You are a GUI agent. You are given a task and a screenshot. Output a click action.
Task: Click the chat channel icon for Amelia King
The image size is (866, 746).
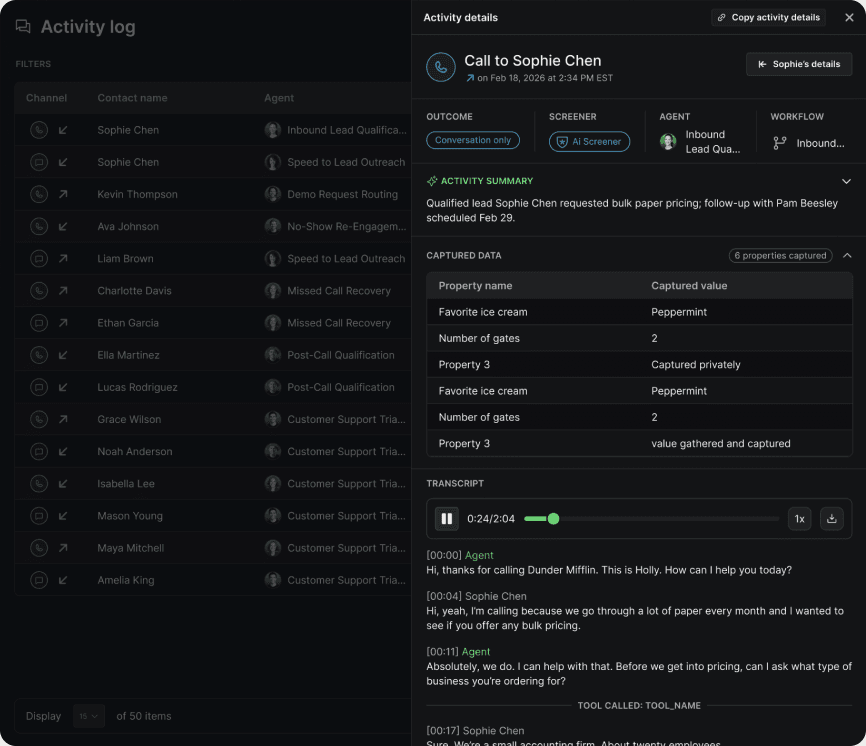[x=39, y=580]
